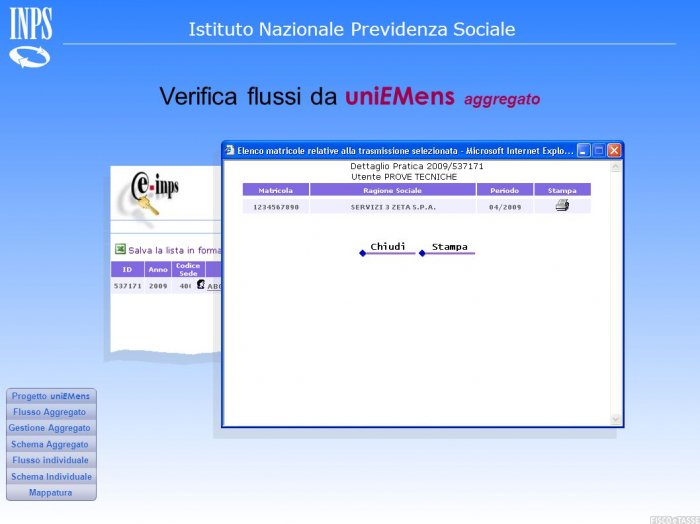Select Flusso individuale in the side menu
700x524 pixels.
[x=50, y=460]
